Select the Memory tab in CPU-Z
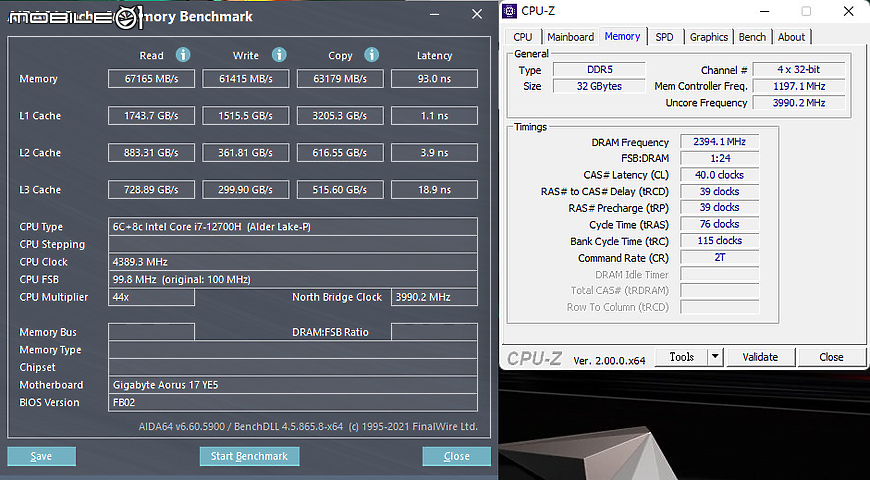 coord(623,36)
